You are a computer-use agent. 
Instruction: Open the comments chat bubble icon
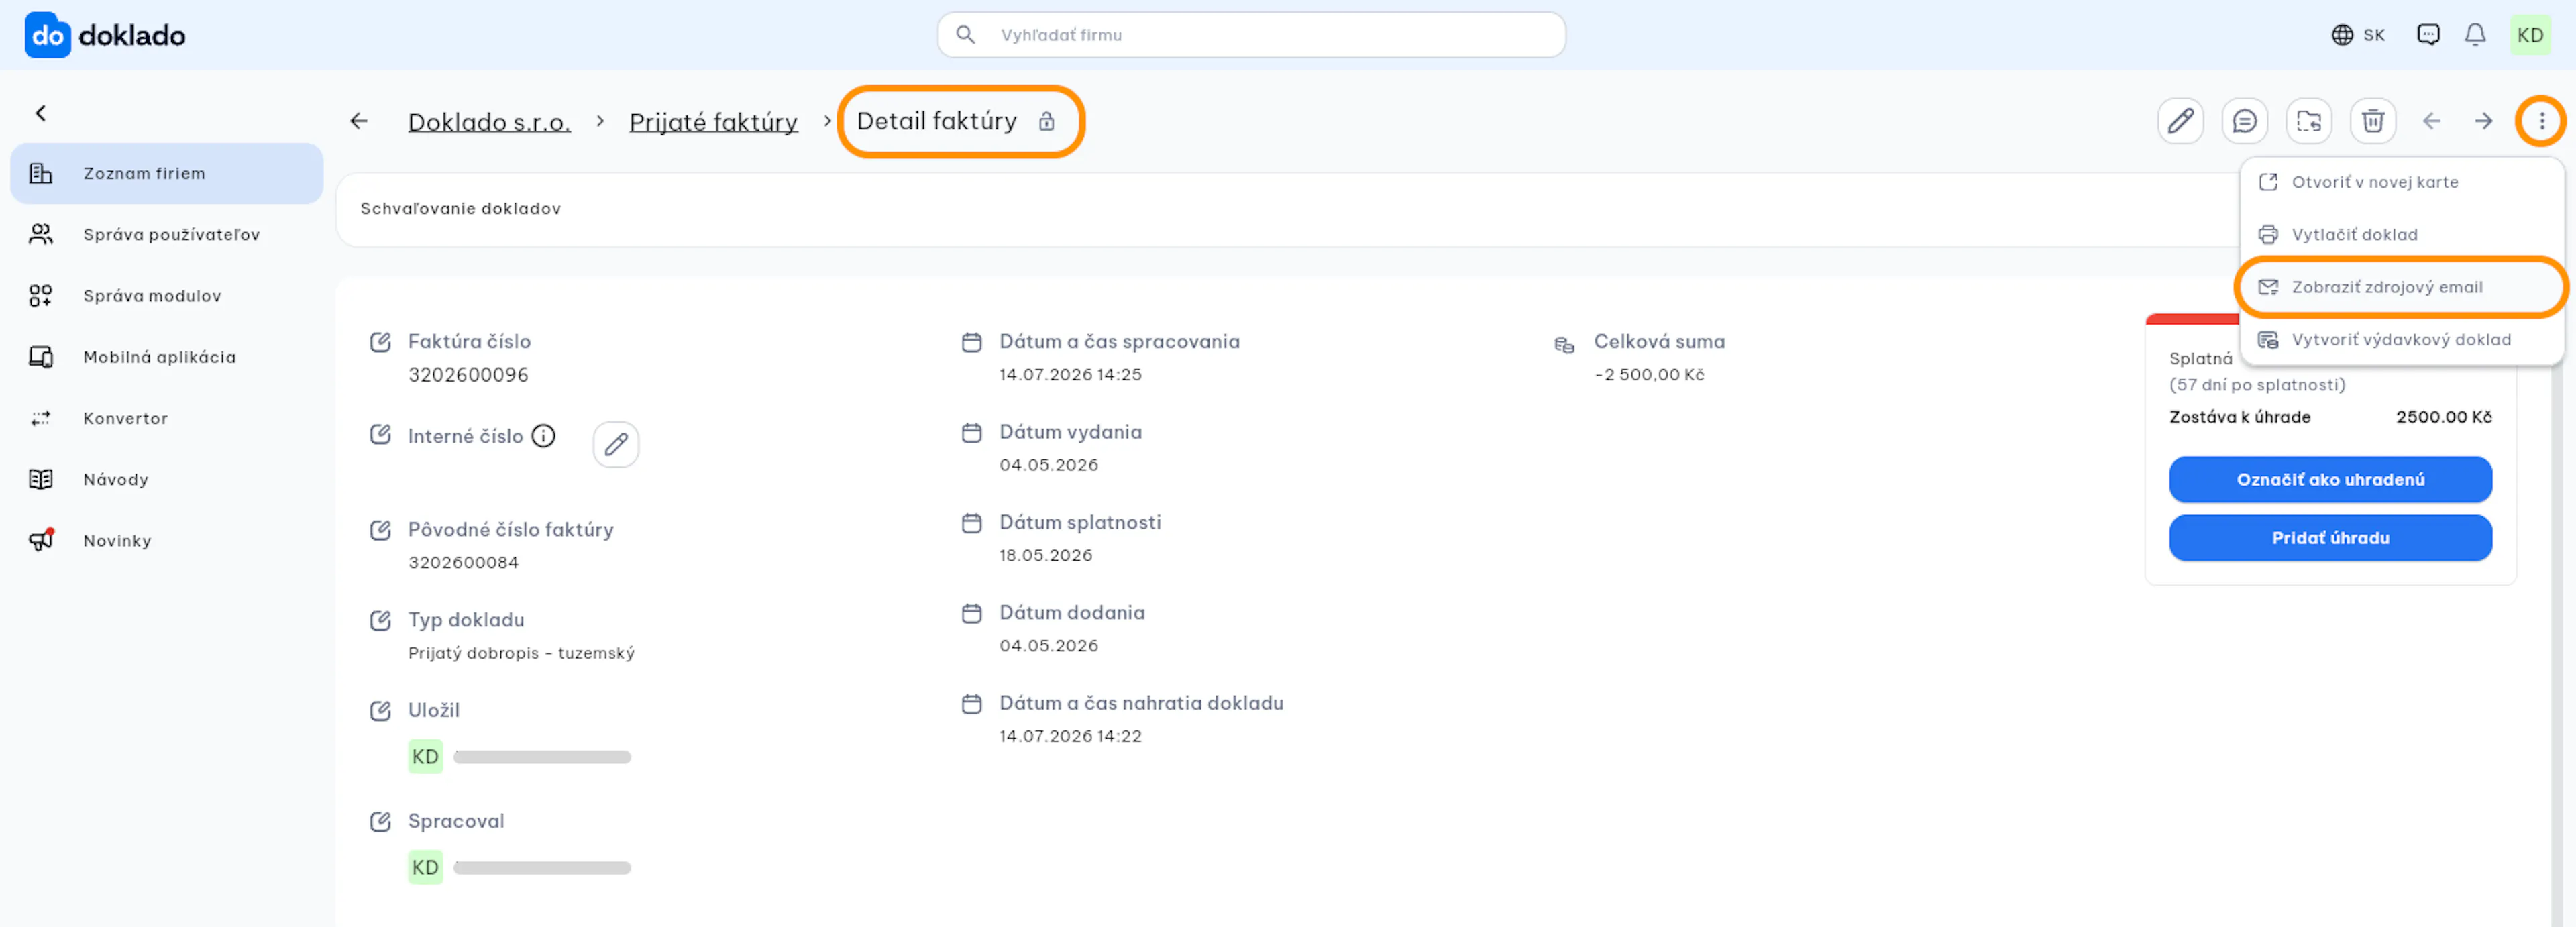(x=2244, y=122)
